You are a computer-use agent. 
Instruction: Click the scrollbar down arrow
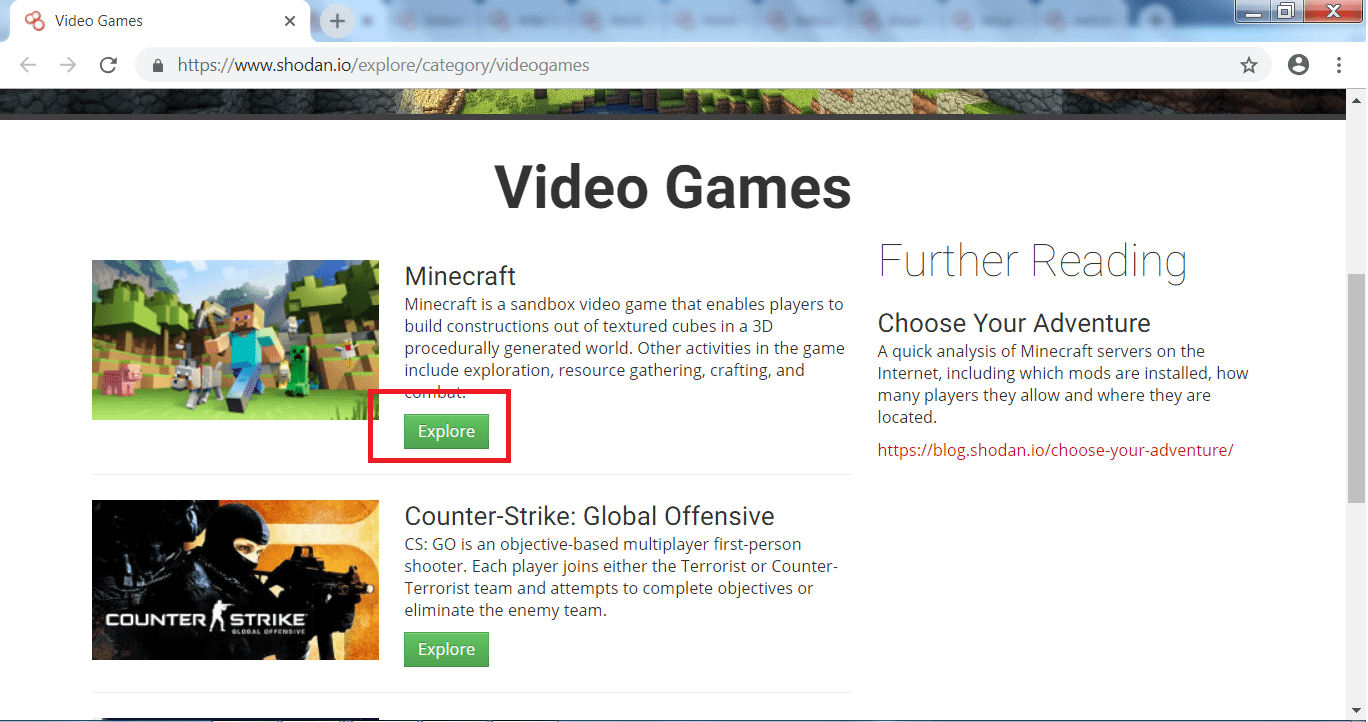[1356, 710]
